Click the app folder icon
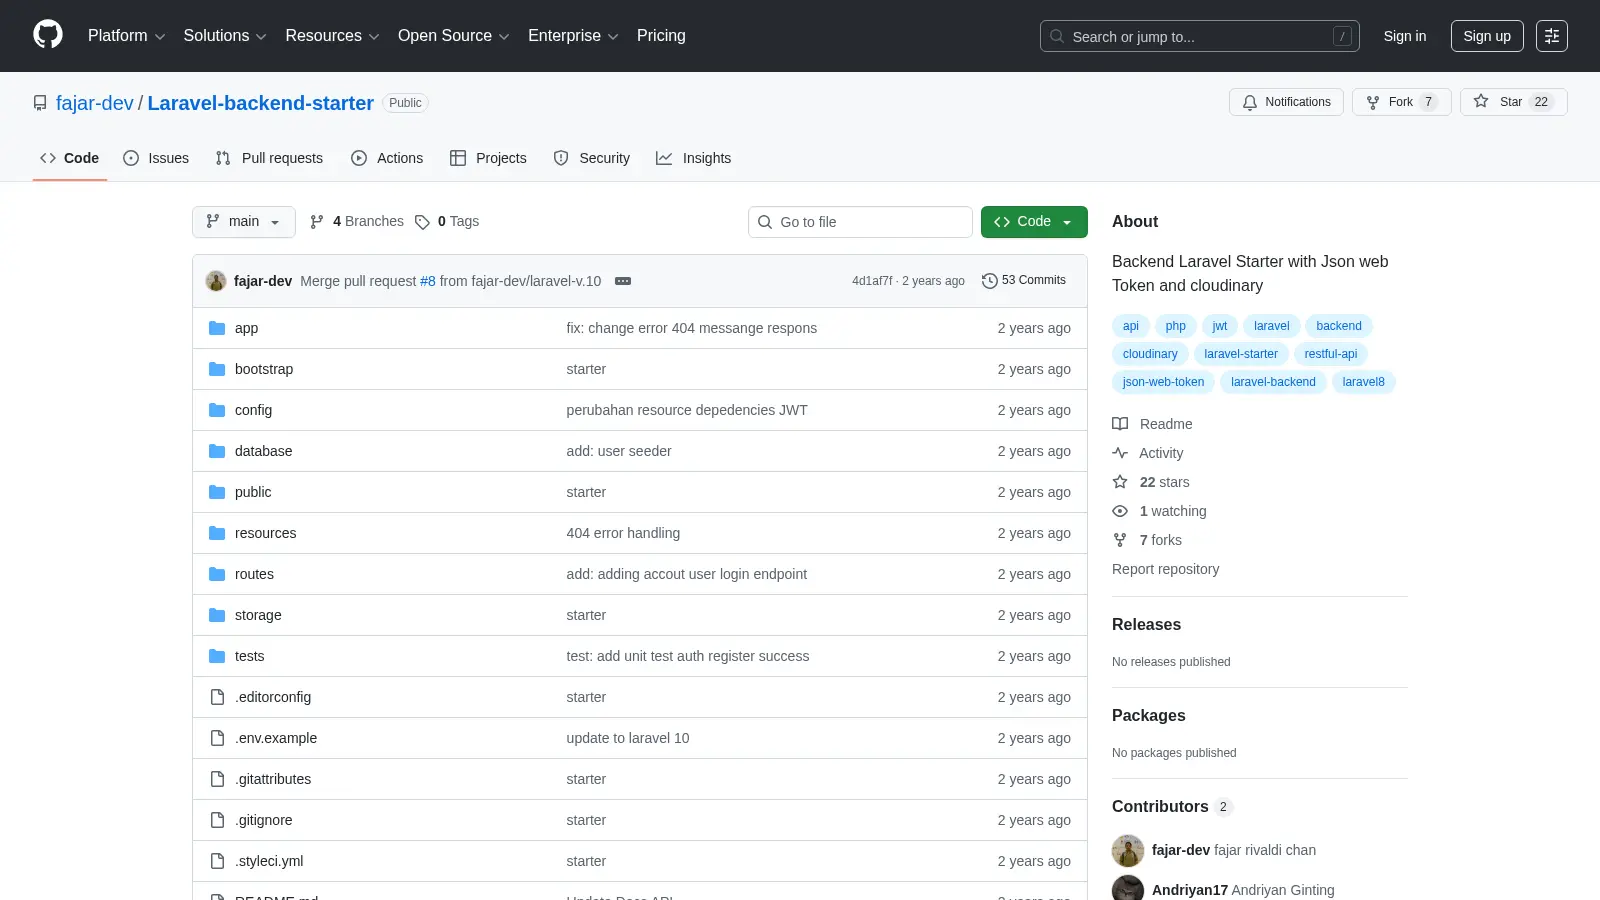This screenshot has height=900, width=1600. (x=217, y=328)
